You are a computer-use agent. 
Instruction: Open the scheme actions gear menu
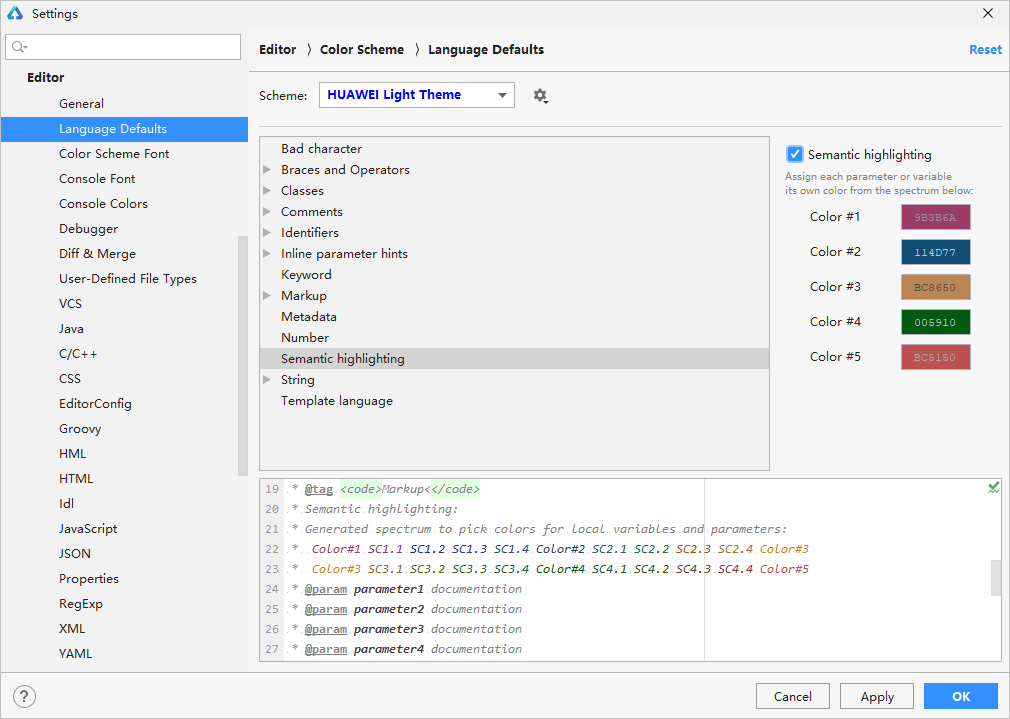540,96
